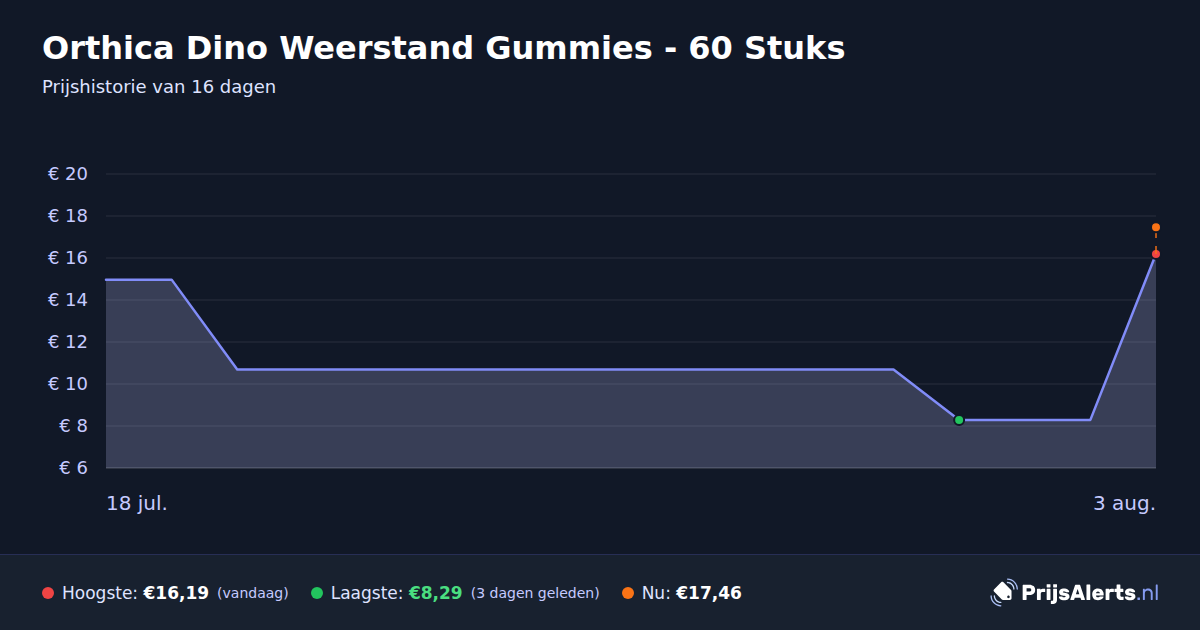
Task: Click the PrijsAlerts price-tag logo icon
Action: (1003, 593)
